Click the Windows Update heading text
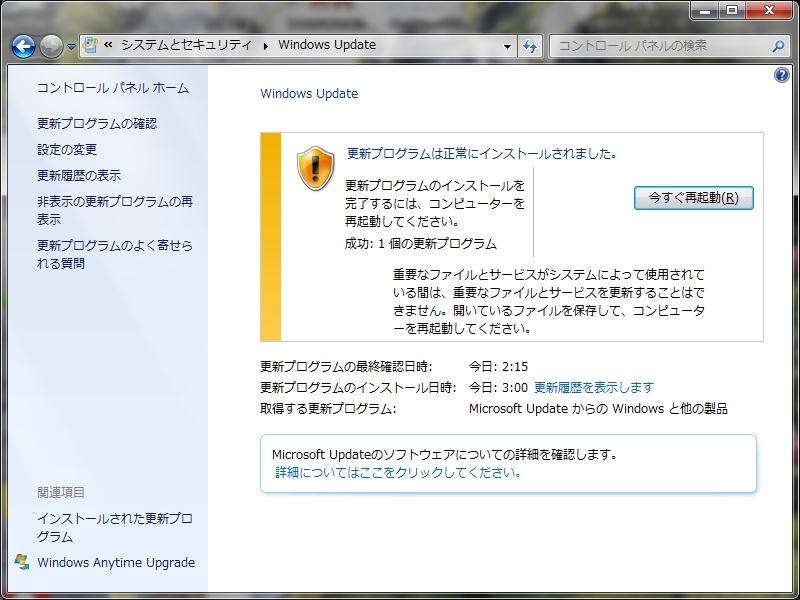The width and height of the screenshot is (800, 600). tap(309, 93)
